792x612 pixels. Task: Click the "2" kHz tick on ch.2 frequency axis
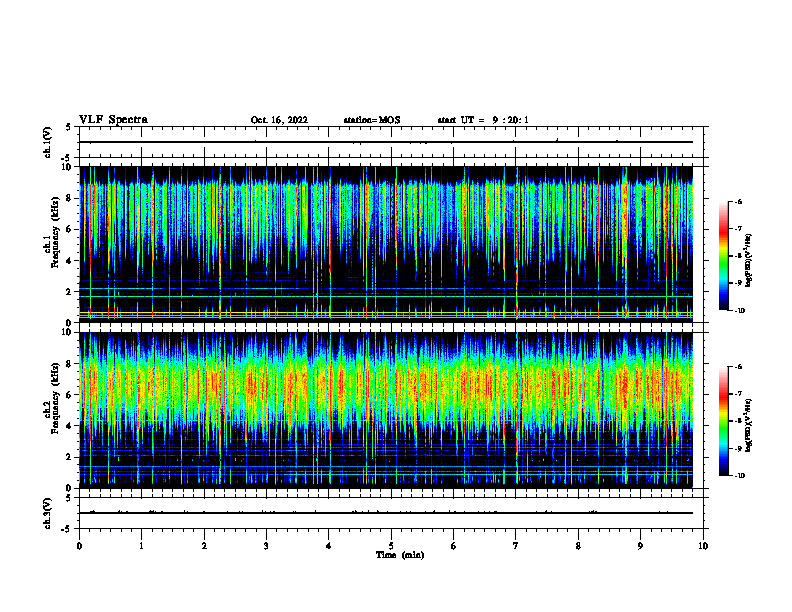[71, 457]
